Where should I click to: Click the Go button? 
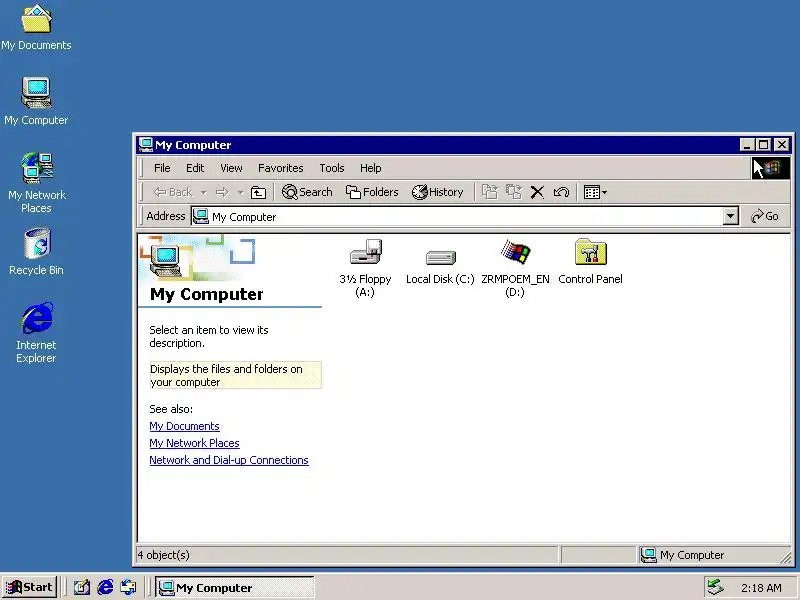click(764, 216)
